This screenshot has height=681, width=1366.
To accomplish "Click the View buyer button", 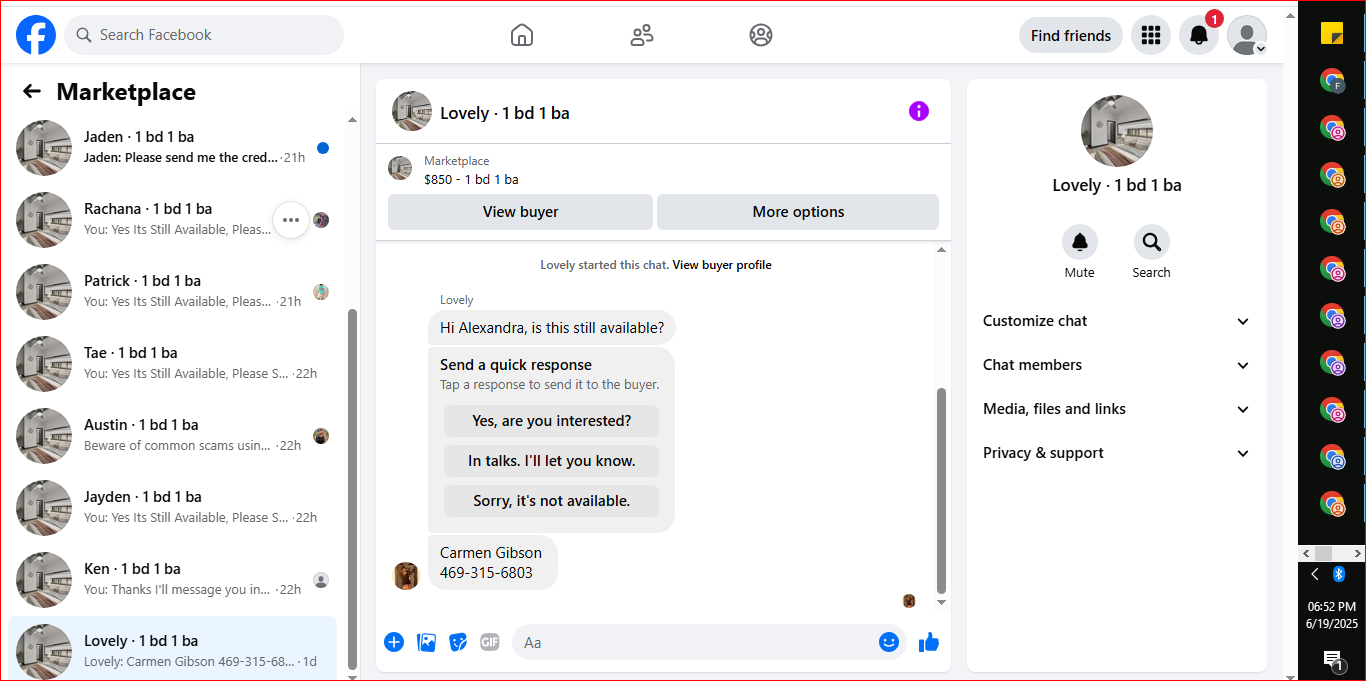I will (520, 212).
